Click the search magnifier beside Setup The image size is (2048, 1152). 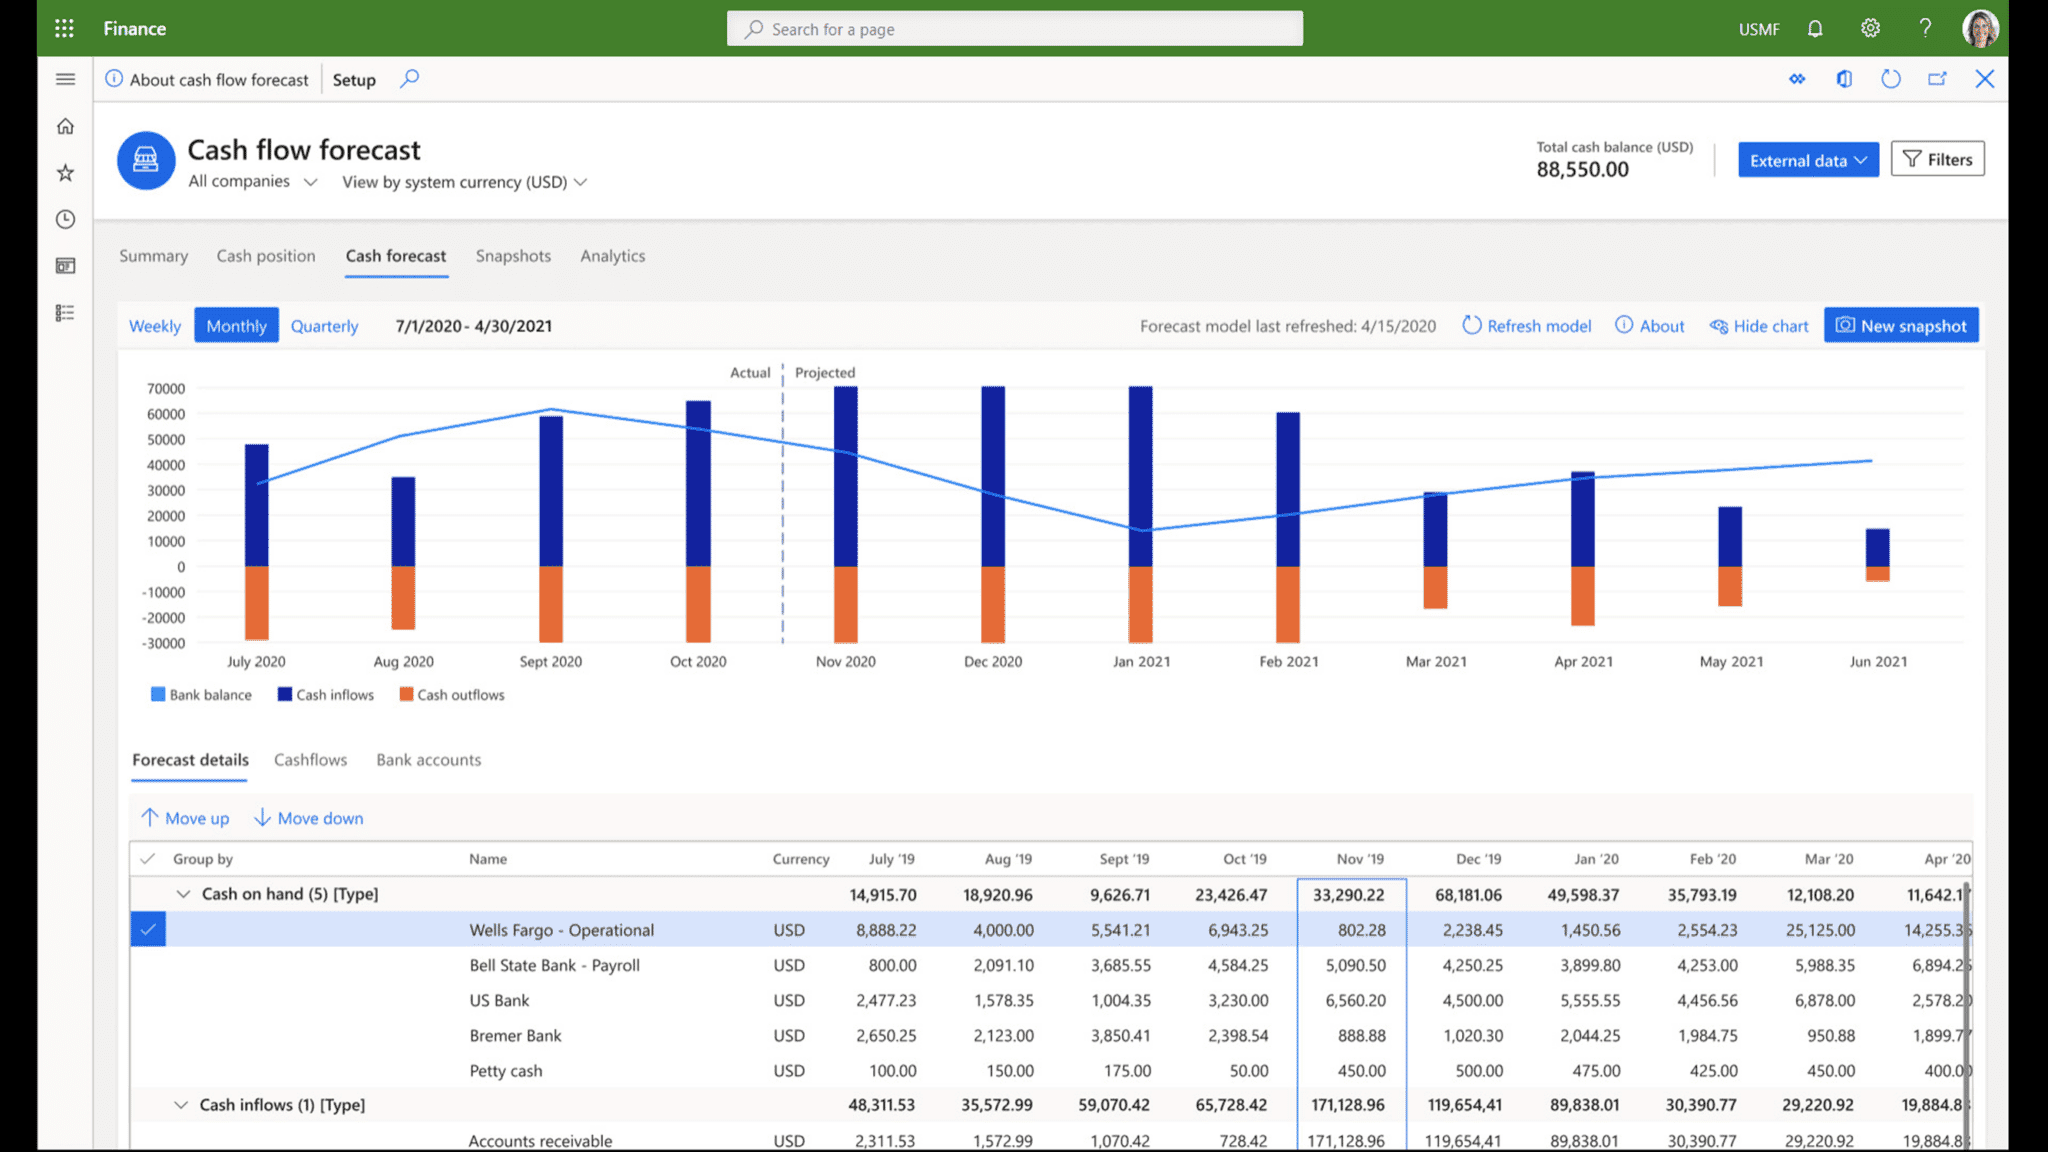point(409,79)
